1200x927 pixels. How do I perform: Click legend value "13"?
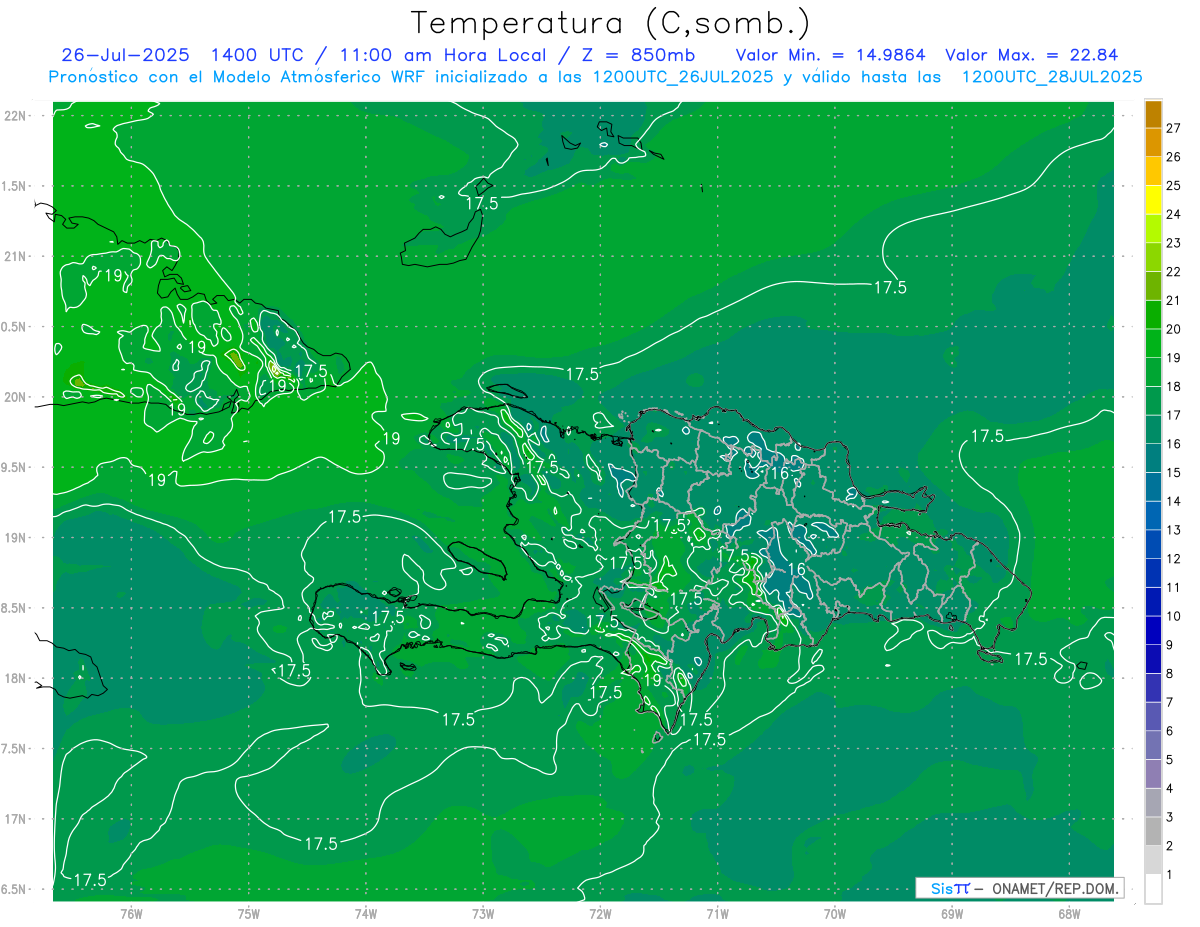click(x=1174, y=530)
